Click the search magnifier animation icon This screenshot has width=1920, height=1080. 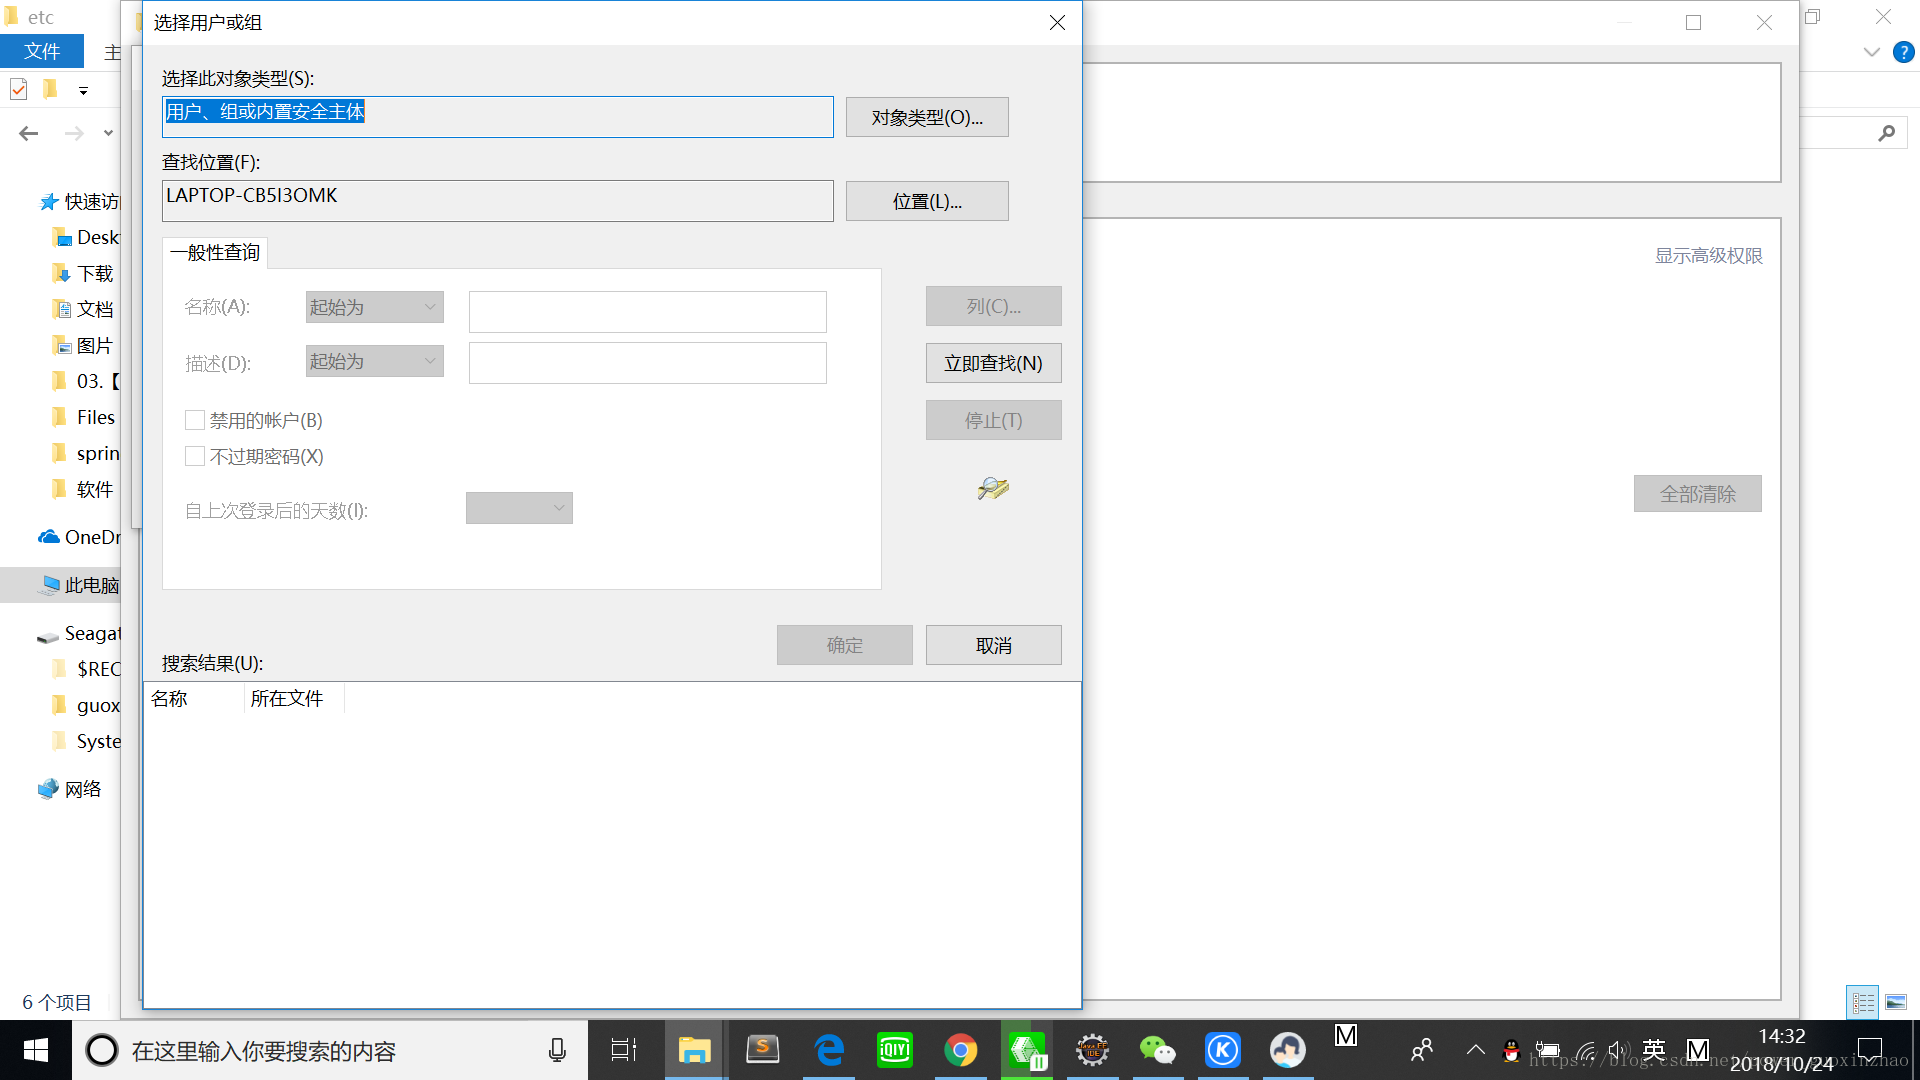tap(993, 488)
